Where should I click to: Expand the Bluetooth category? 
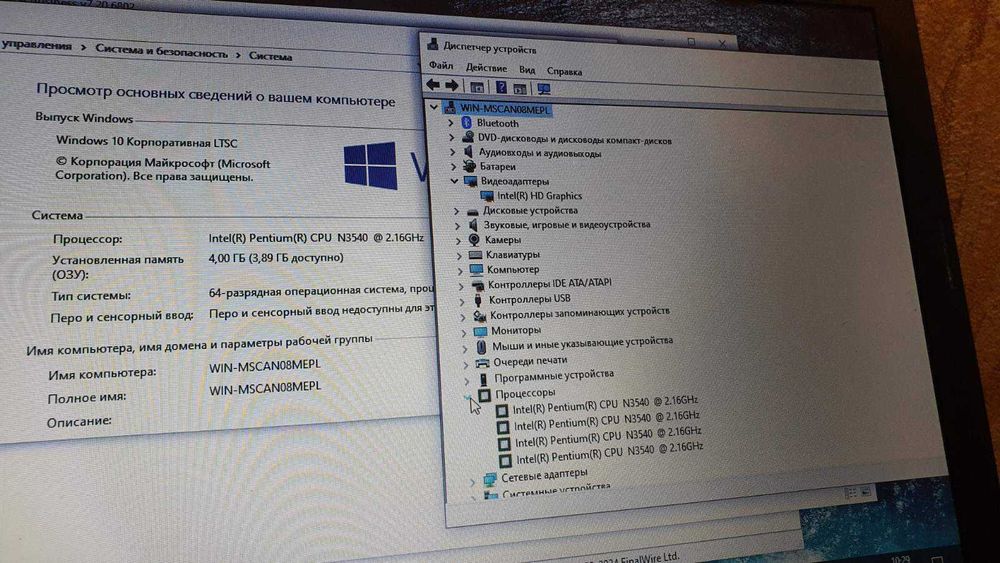[451, 122]
